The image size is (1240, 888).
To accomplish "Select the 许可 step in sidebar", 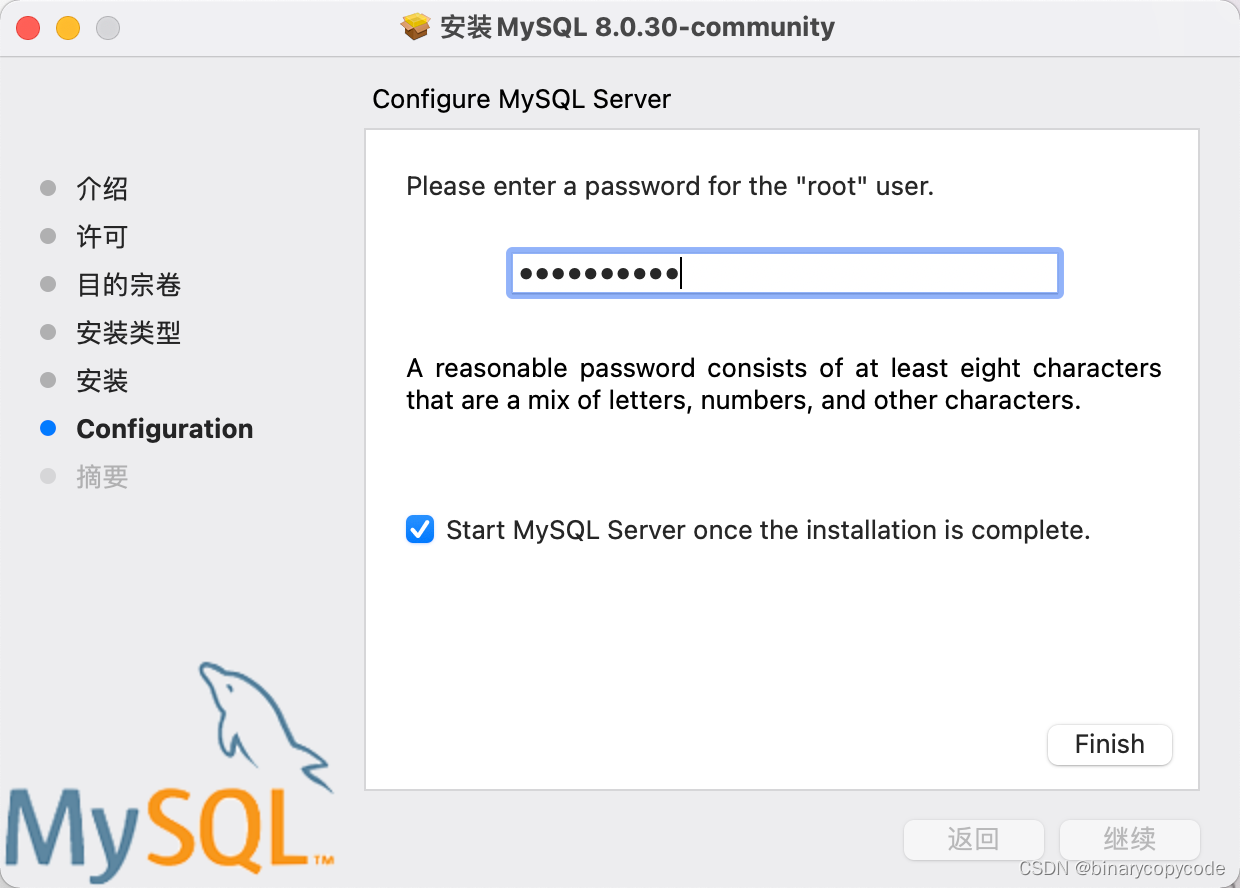I will (x=102, y=237).
